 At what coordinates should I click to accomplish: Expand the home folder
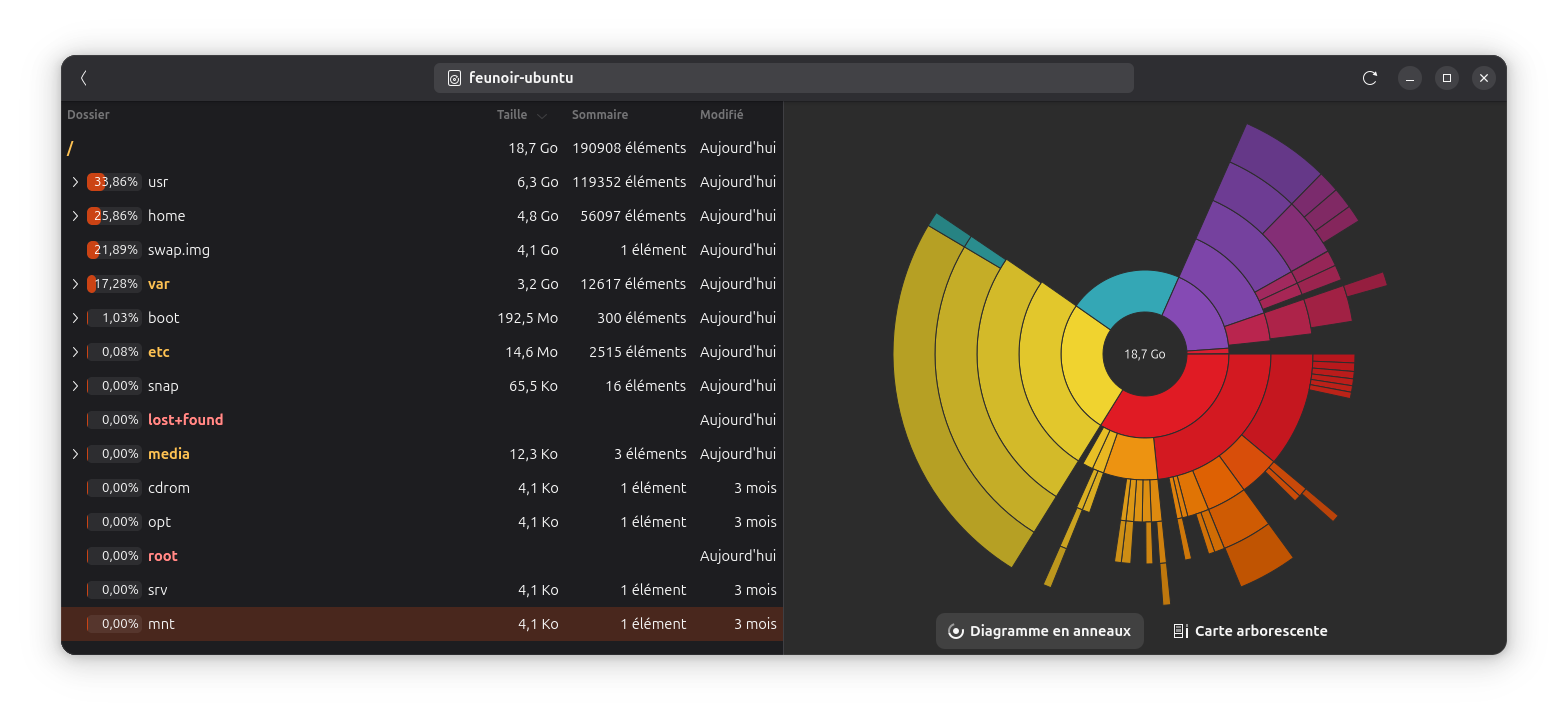(x=75, y=216)
